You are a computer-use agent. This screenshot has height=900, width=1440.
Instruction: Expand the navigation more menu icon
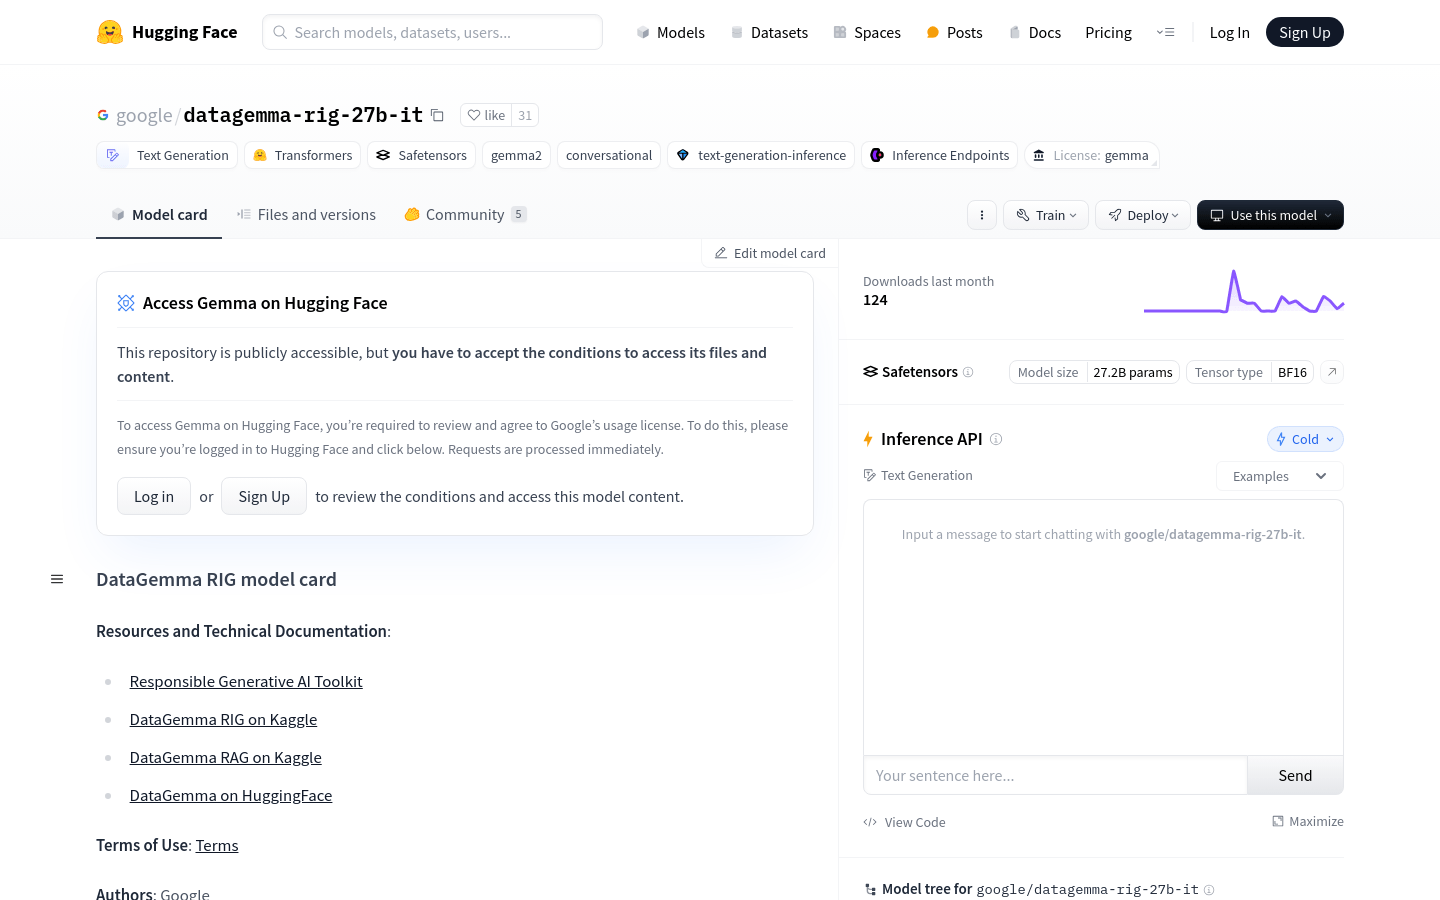coord(1166,32)
